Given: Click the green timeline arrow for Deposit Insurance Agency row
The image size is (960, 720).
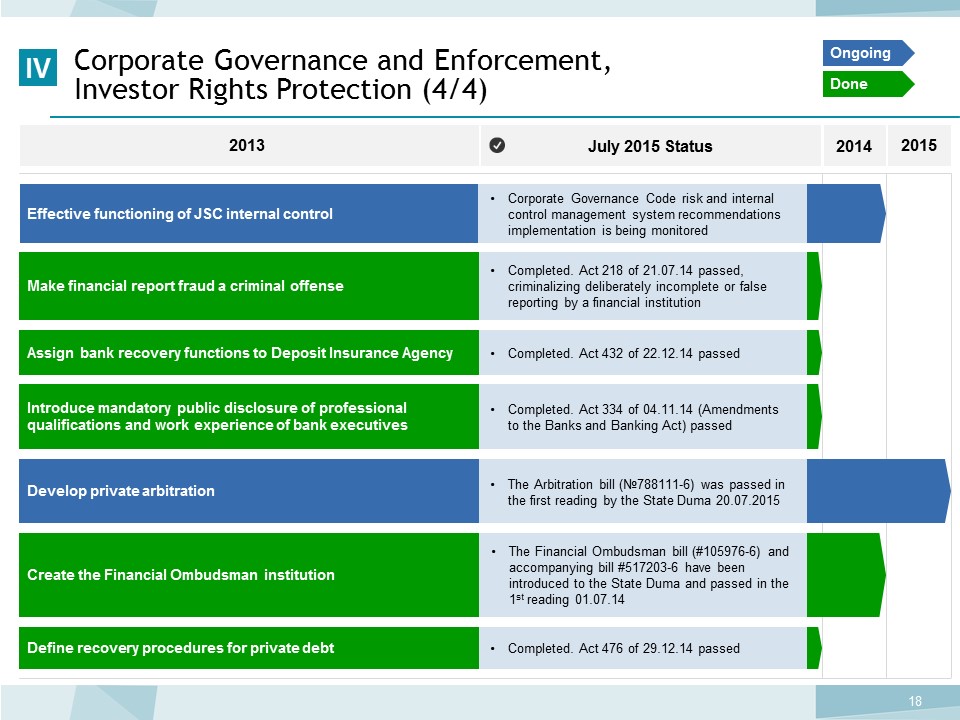Looking at the screenshot, I should pos(814,353).
